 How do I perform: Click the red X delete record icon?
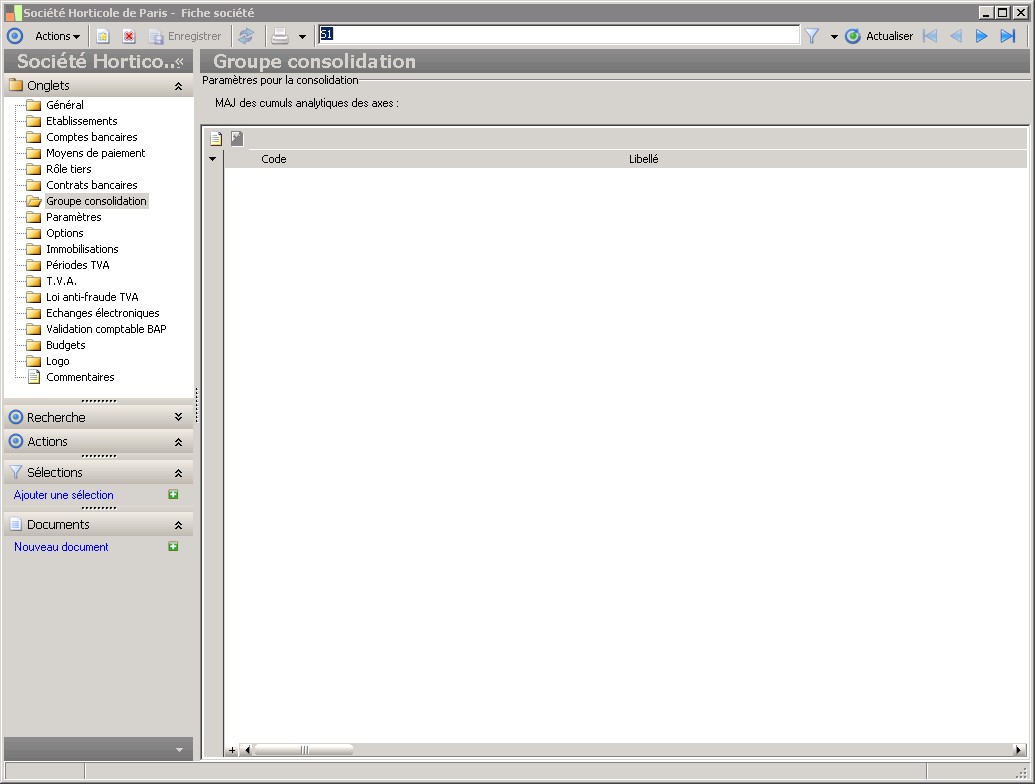pyautogui.click(x=129, y=36)
